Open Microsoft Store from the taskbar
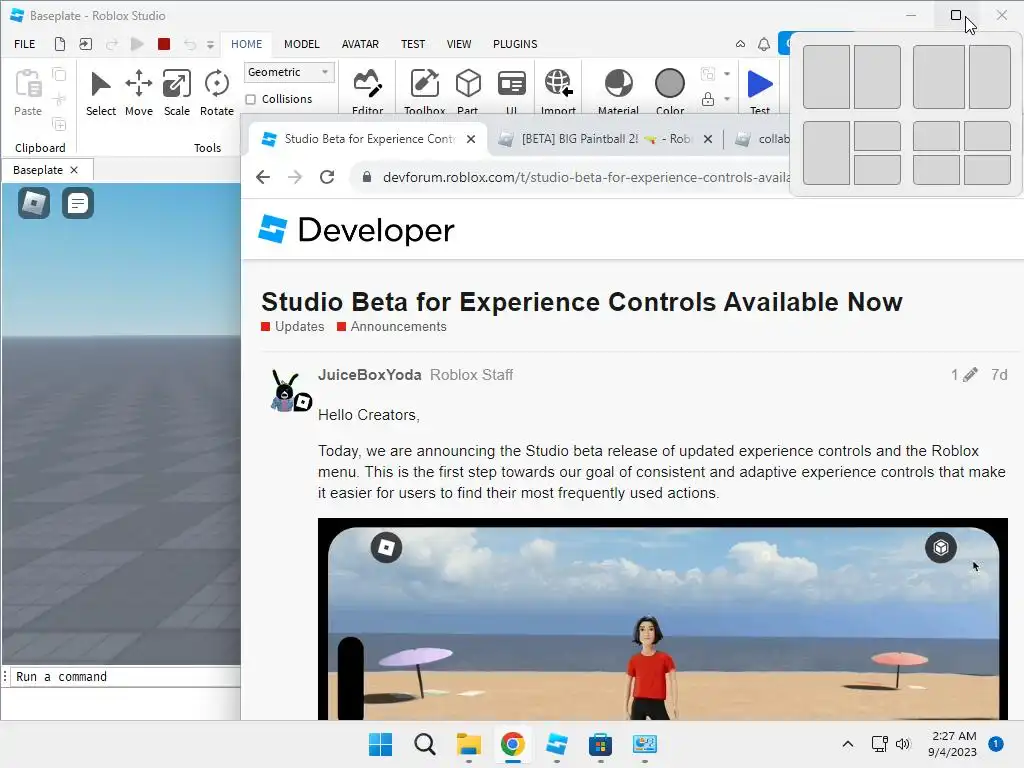 point(600,744)
